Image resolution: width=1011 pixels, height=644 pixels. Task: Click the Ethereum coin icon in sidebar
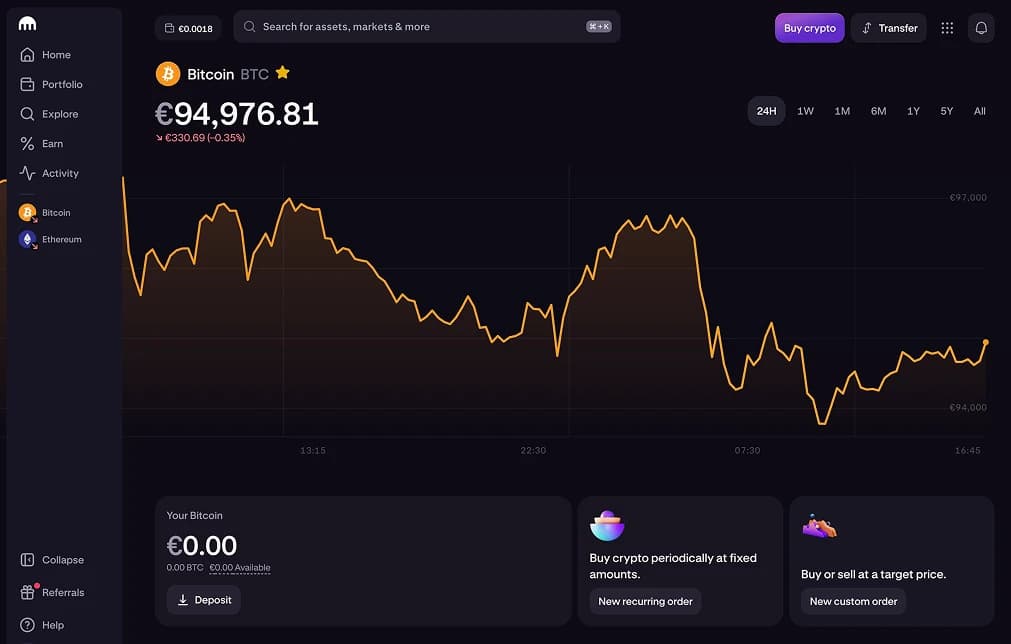(x=27, y=240)
